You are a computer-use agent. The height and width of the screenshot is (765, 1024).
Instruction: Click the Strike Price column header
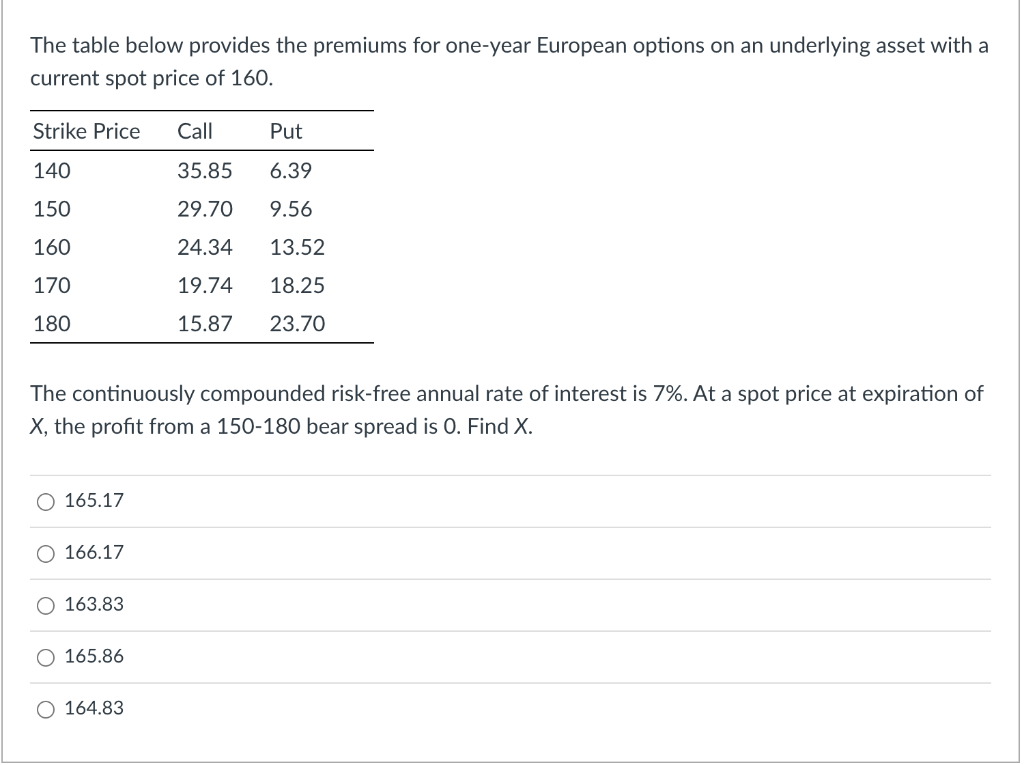(x=86, y=131)
